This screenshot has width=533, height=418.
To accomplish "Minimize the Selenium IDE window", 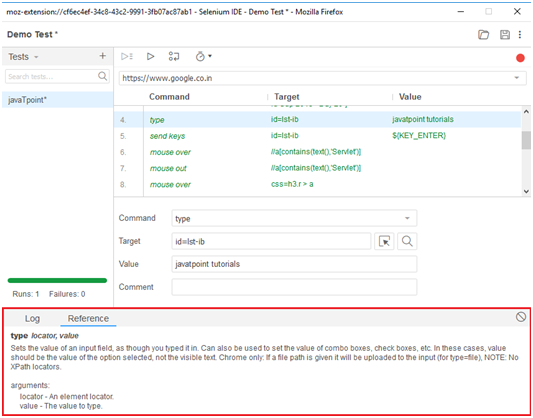I will coord(461,12).
